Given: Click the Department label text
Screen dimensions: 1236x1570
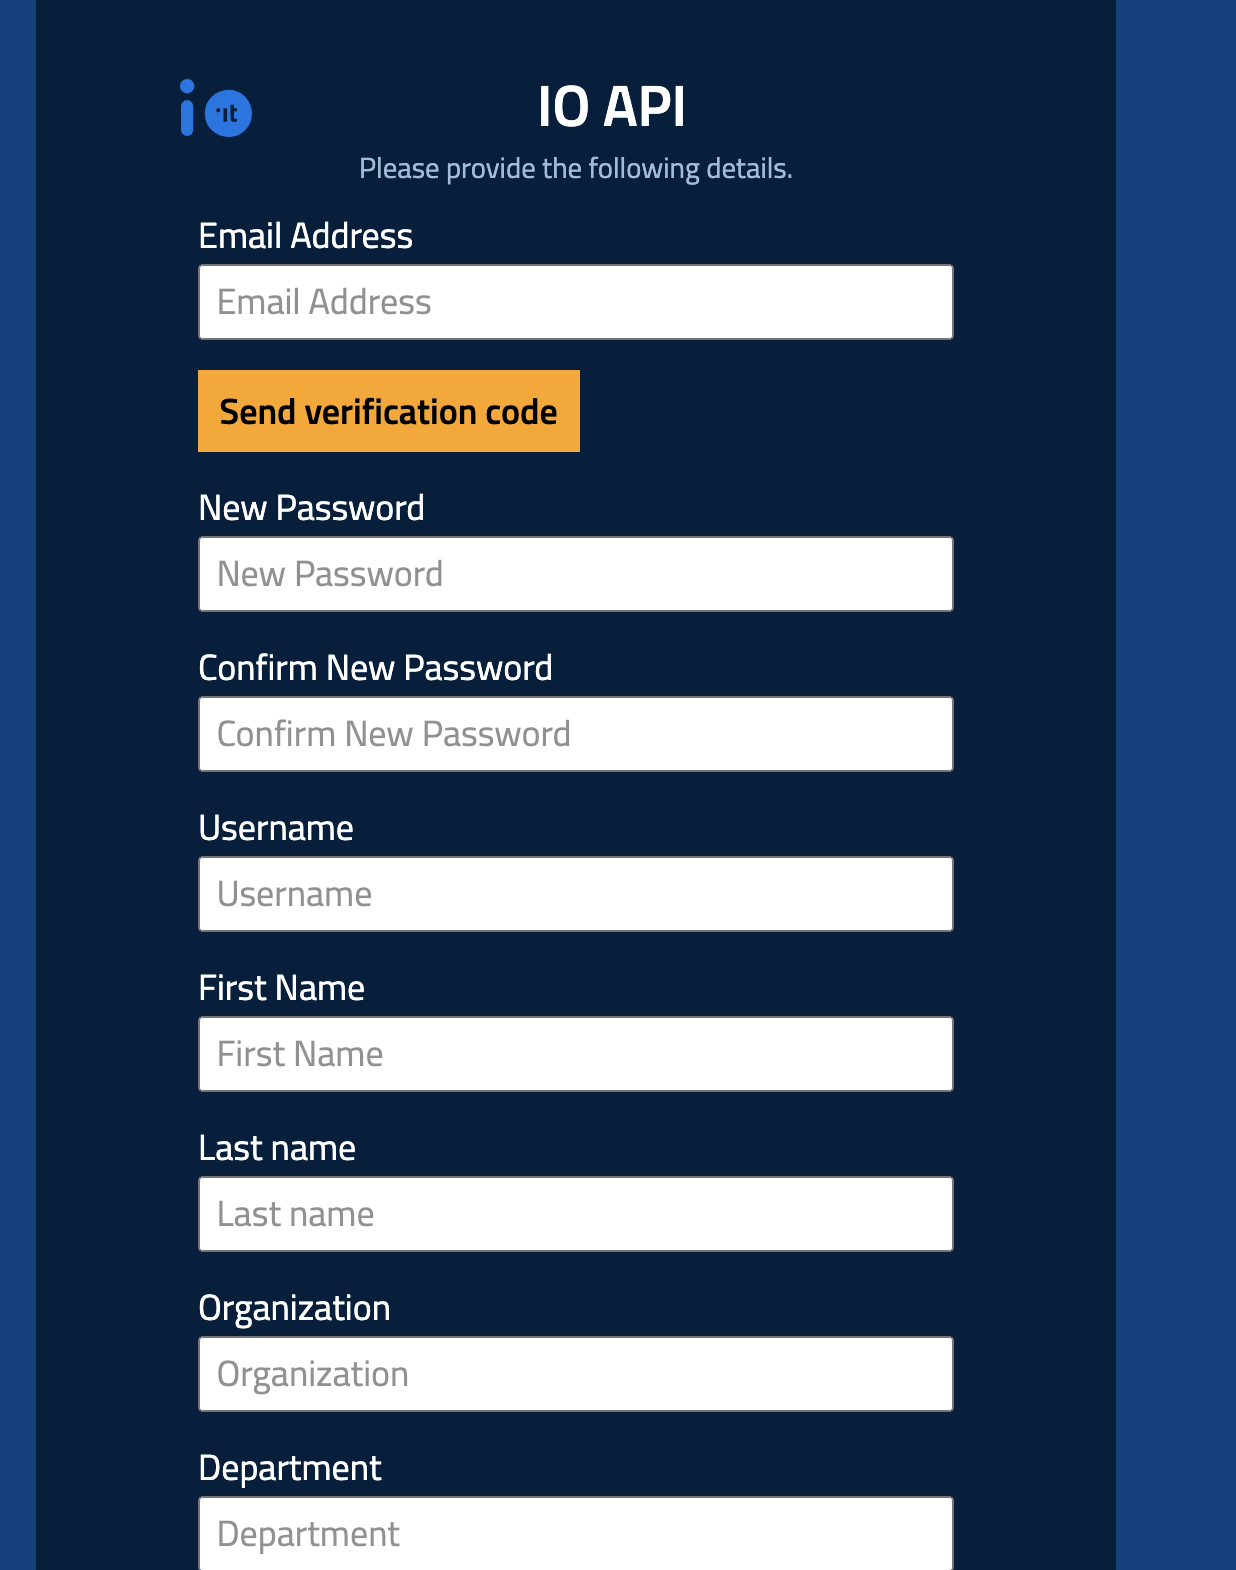Looking at the screenshot, I should [290, 1468].
